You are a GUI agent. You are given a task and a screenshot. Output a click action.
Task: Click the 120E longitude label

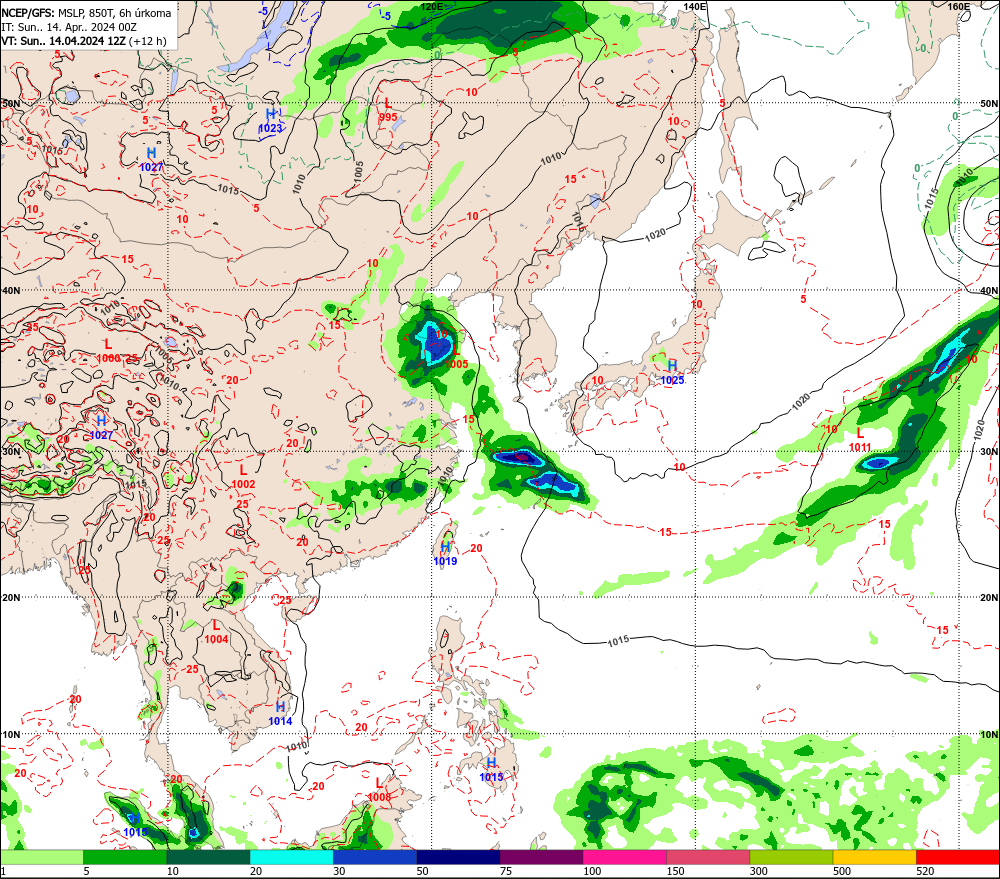pos(432,6)
